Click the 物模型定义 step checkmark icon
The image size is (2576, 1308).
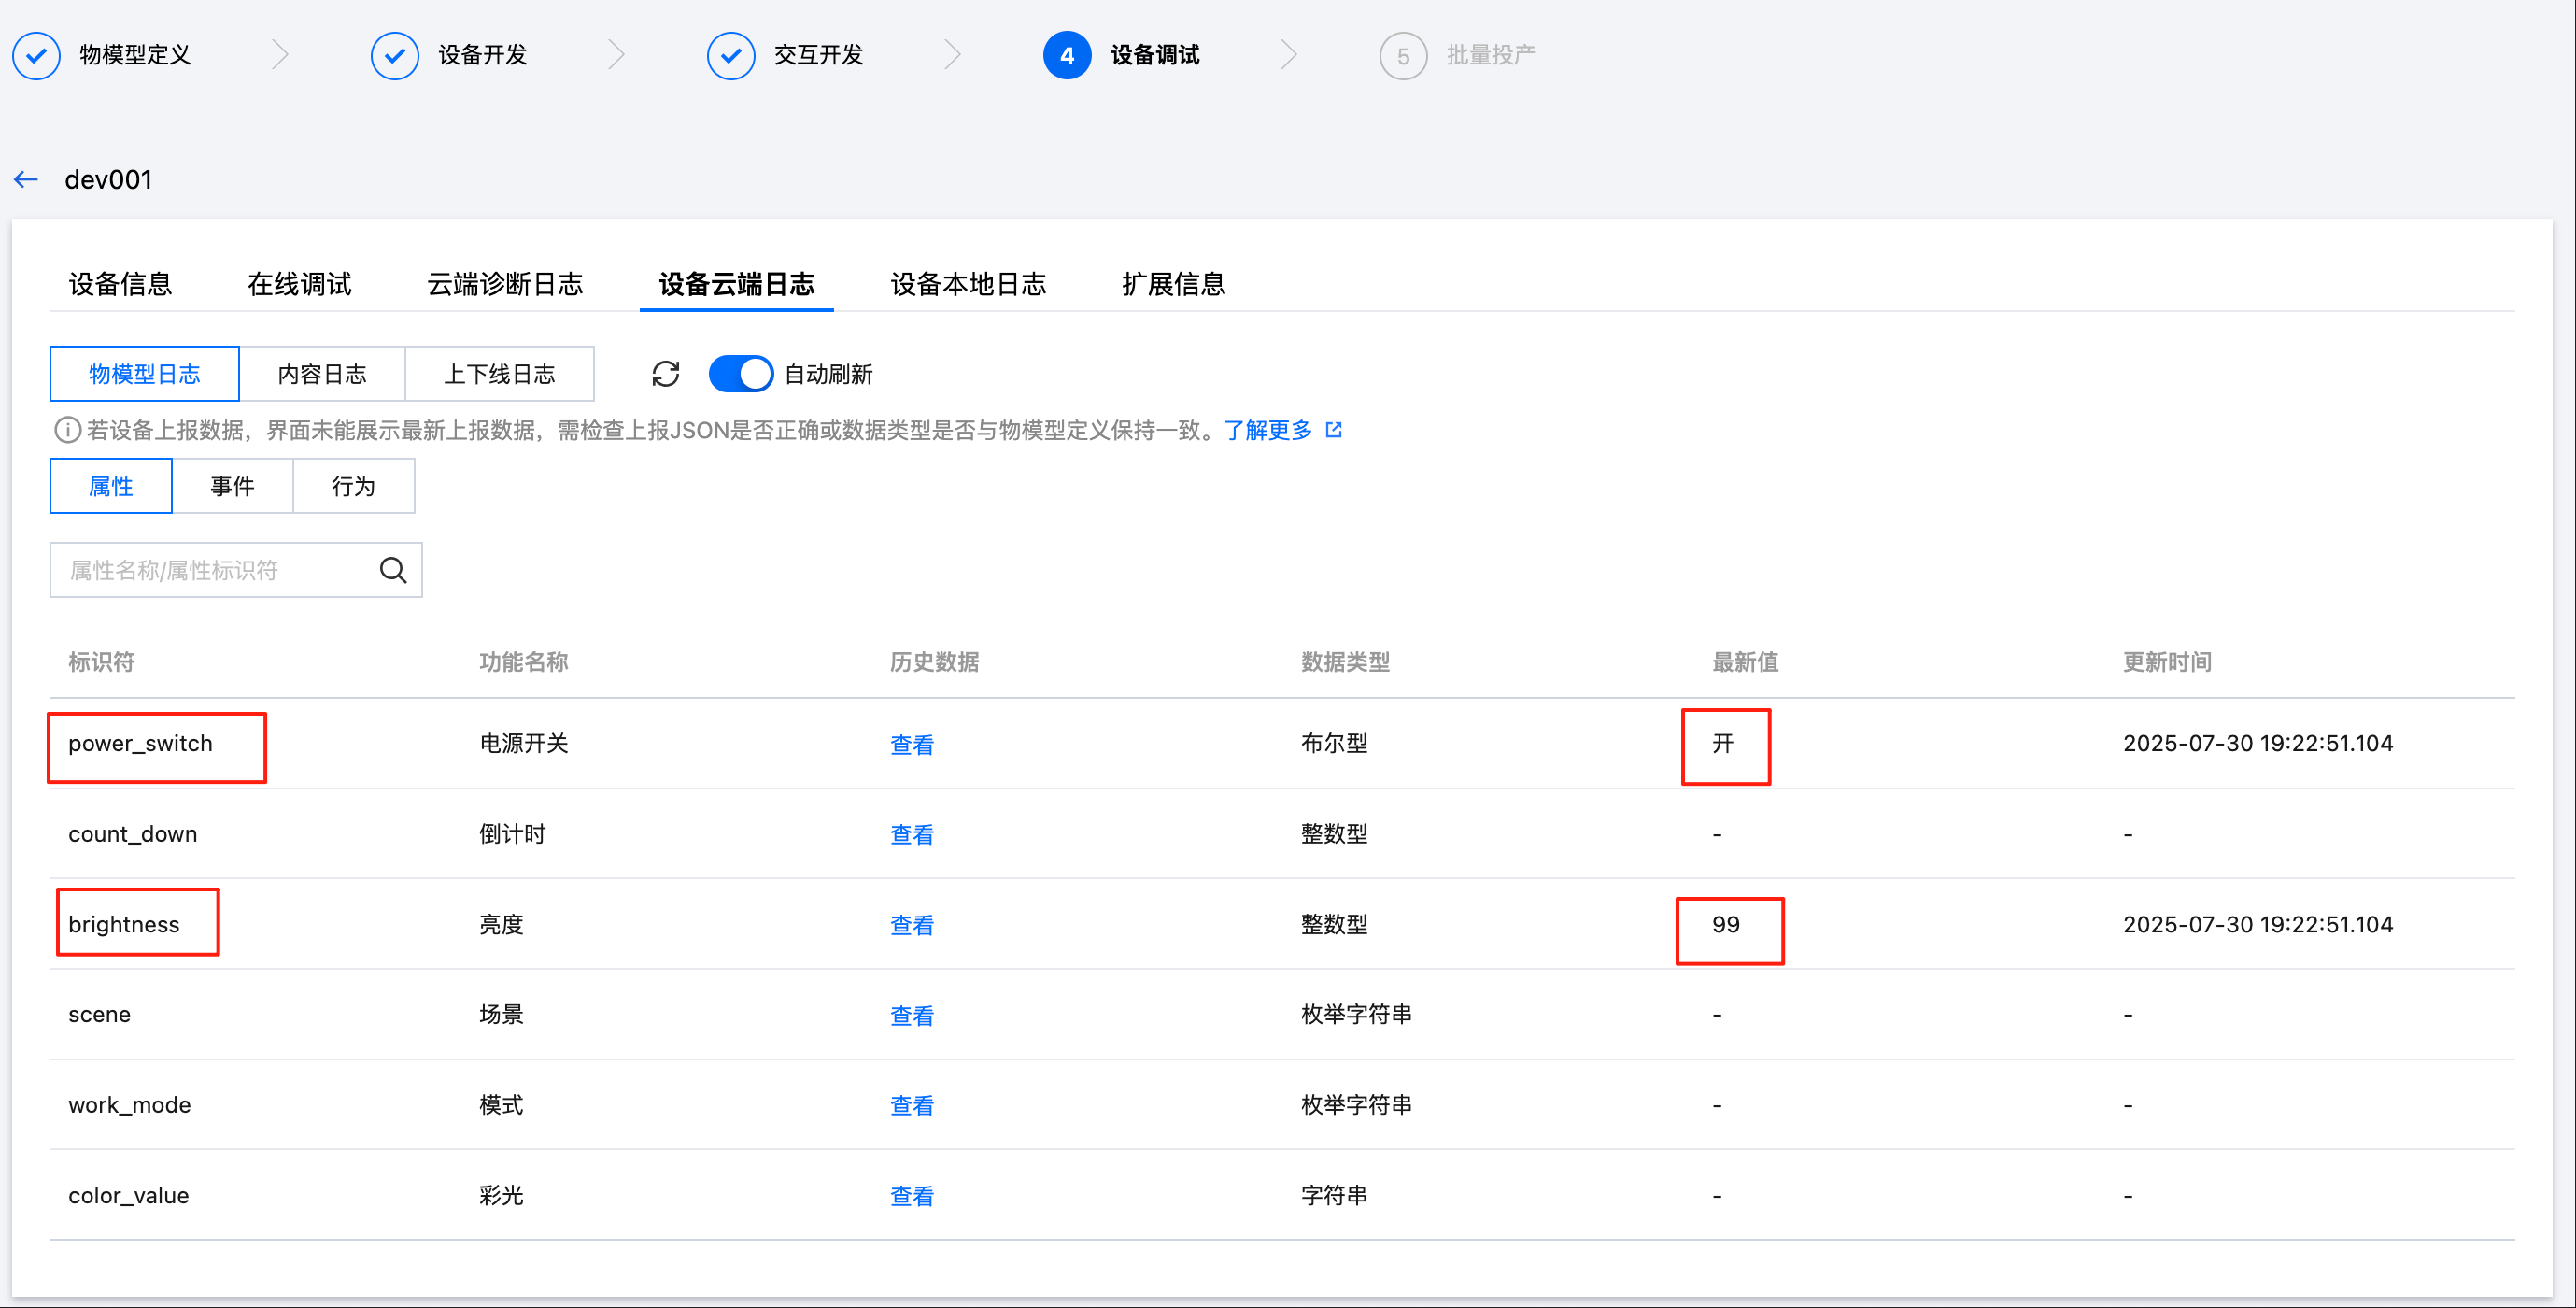pos(36,56)
